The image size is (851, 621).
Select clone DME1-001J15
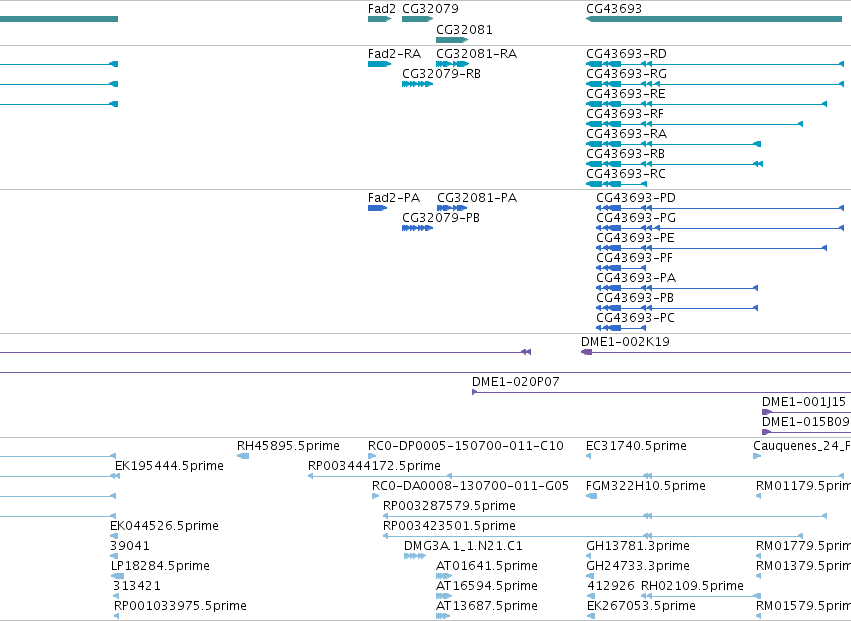click(804, 403)
